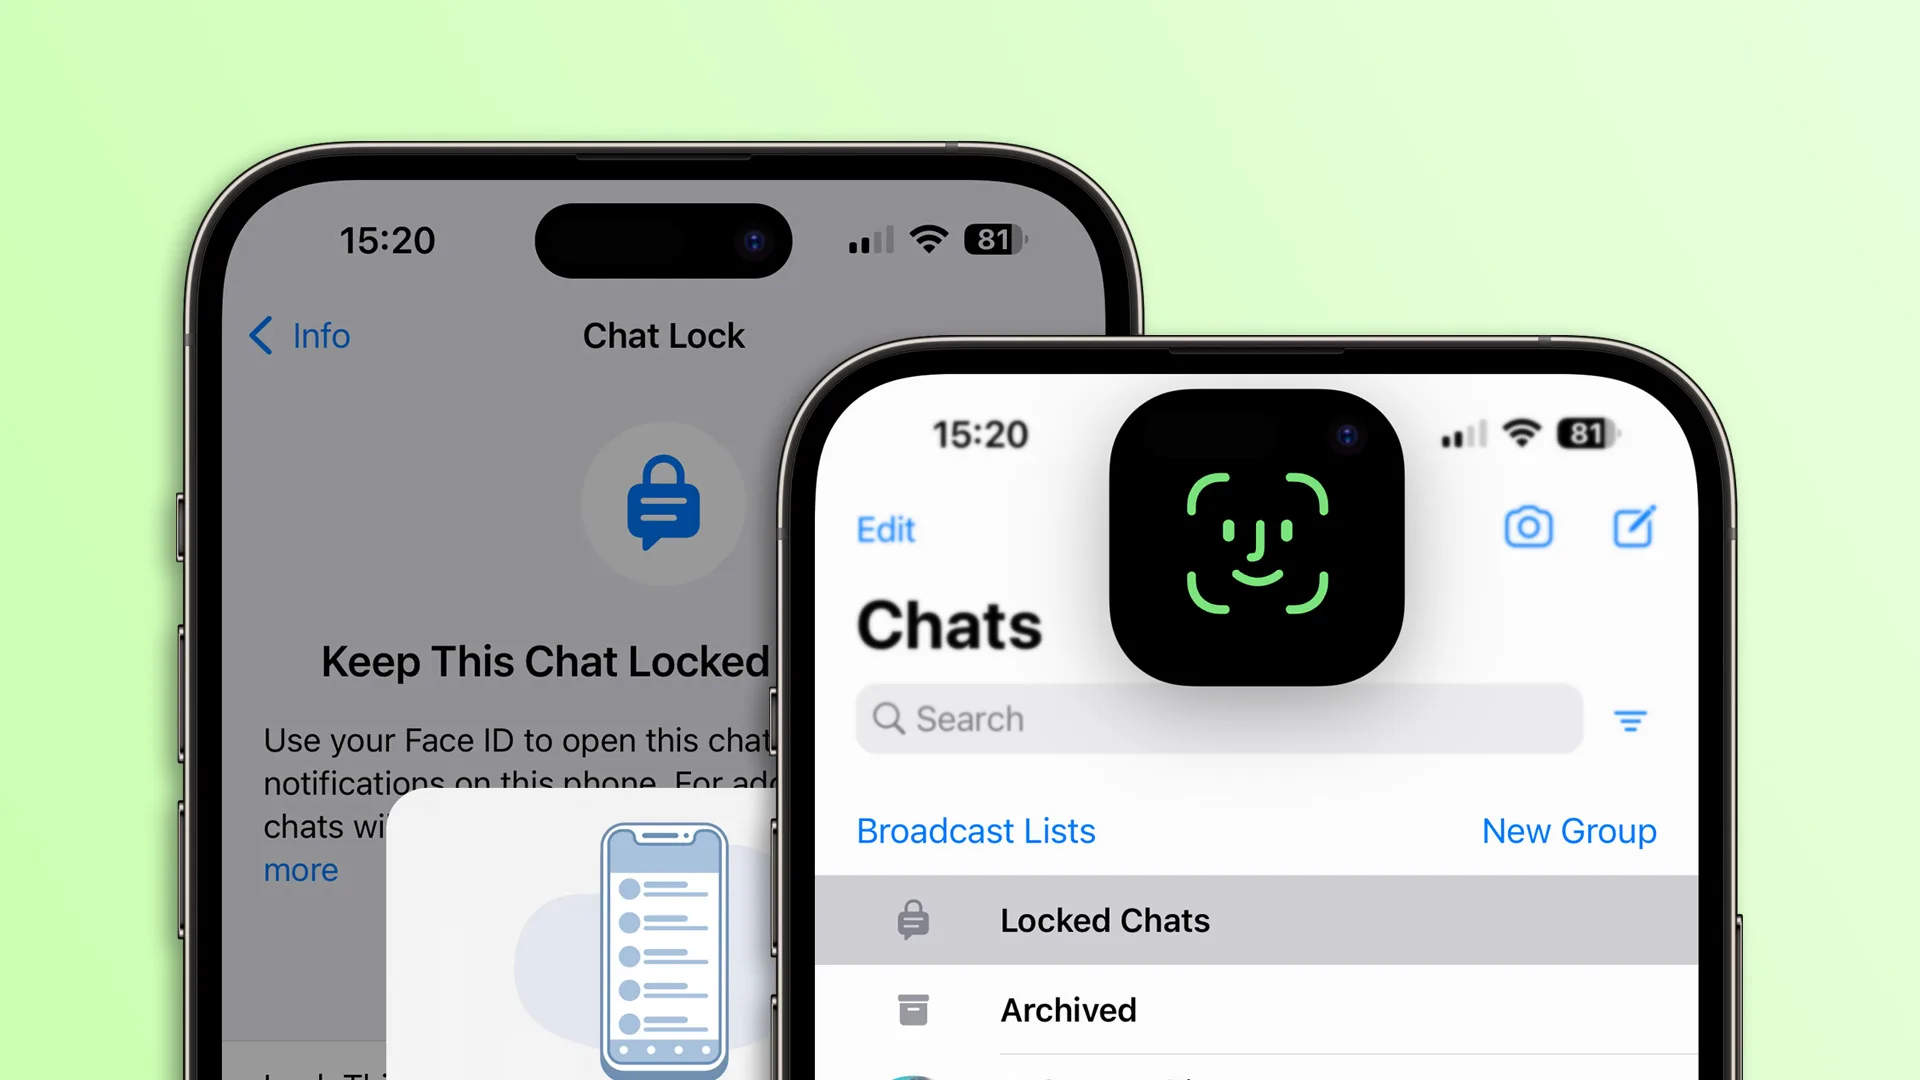Tap the Locked Chats lock icon
Screen dimensions: 1920x1080
click(913, 919)
